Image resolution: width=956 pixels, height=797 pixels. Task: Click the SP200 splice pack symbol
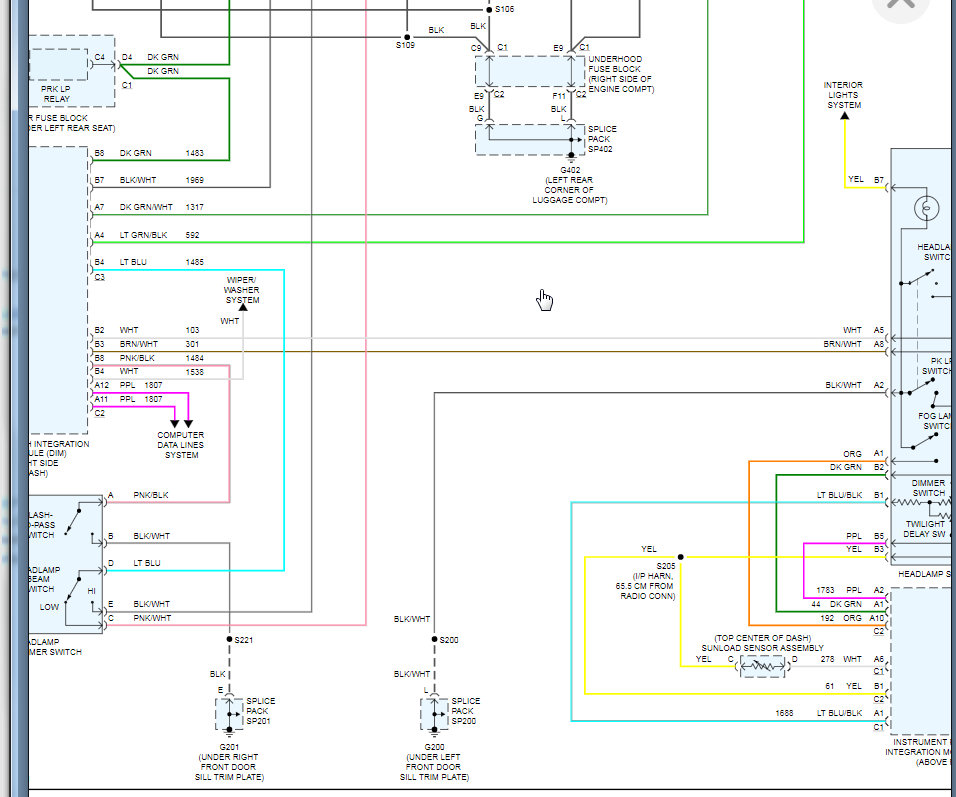[x=434, y=714]
